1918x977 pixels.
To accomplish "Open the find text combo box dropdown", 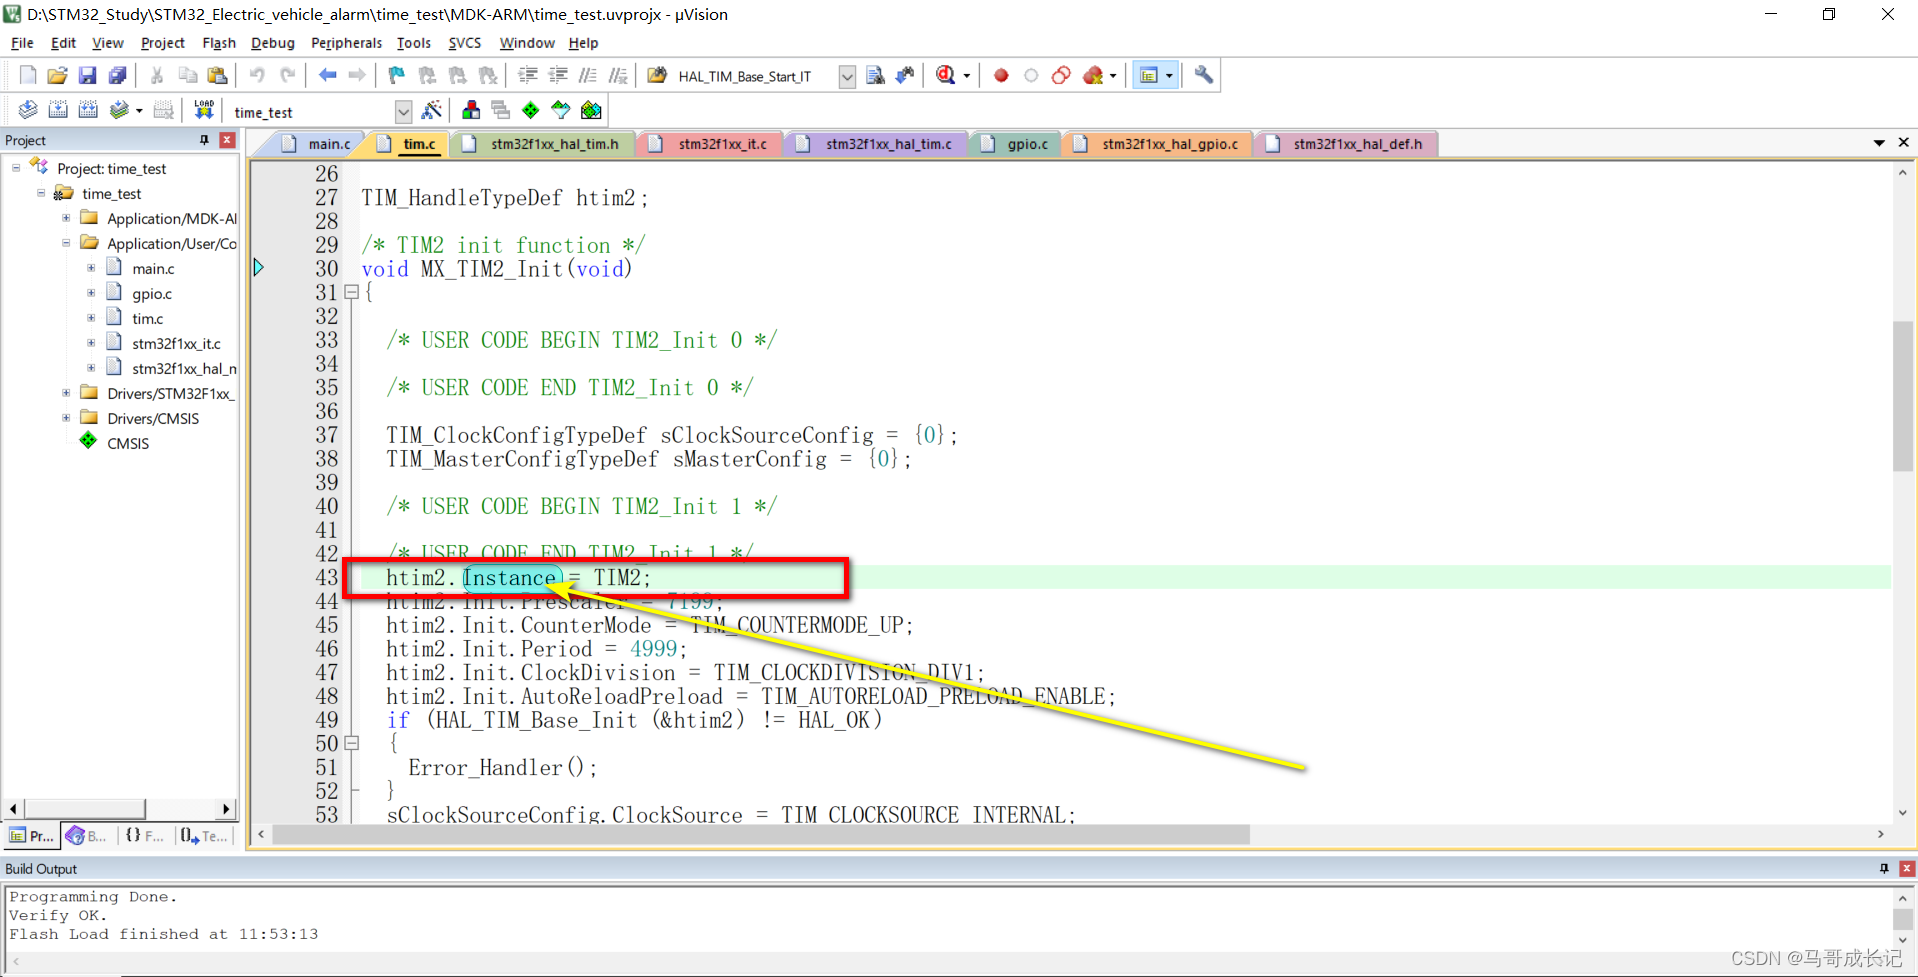I will [847, 76].
